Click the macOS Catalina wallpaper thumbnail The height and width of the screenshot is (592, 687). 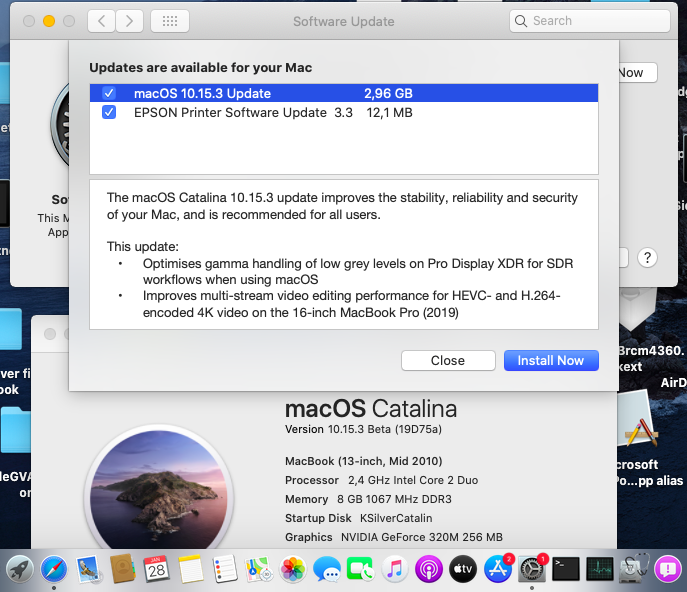pos(159,489)
